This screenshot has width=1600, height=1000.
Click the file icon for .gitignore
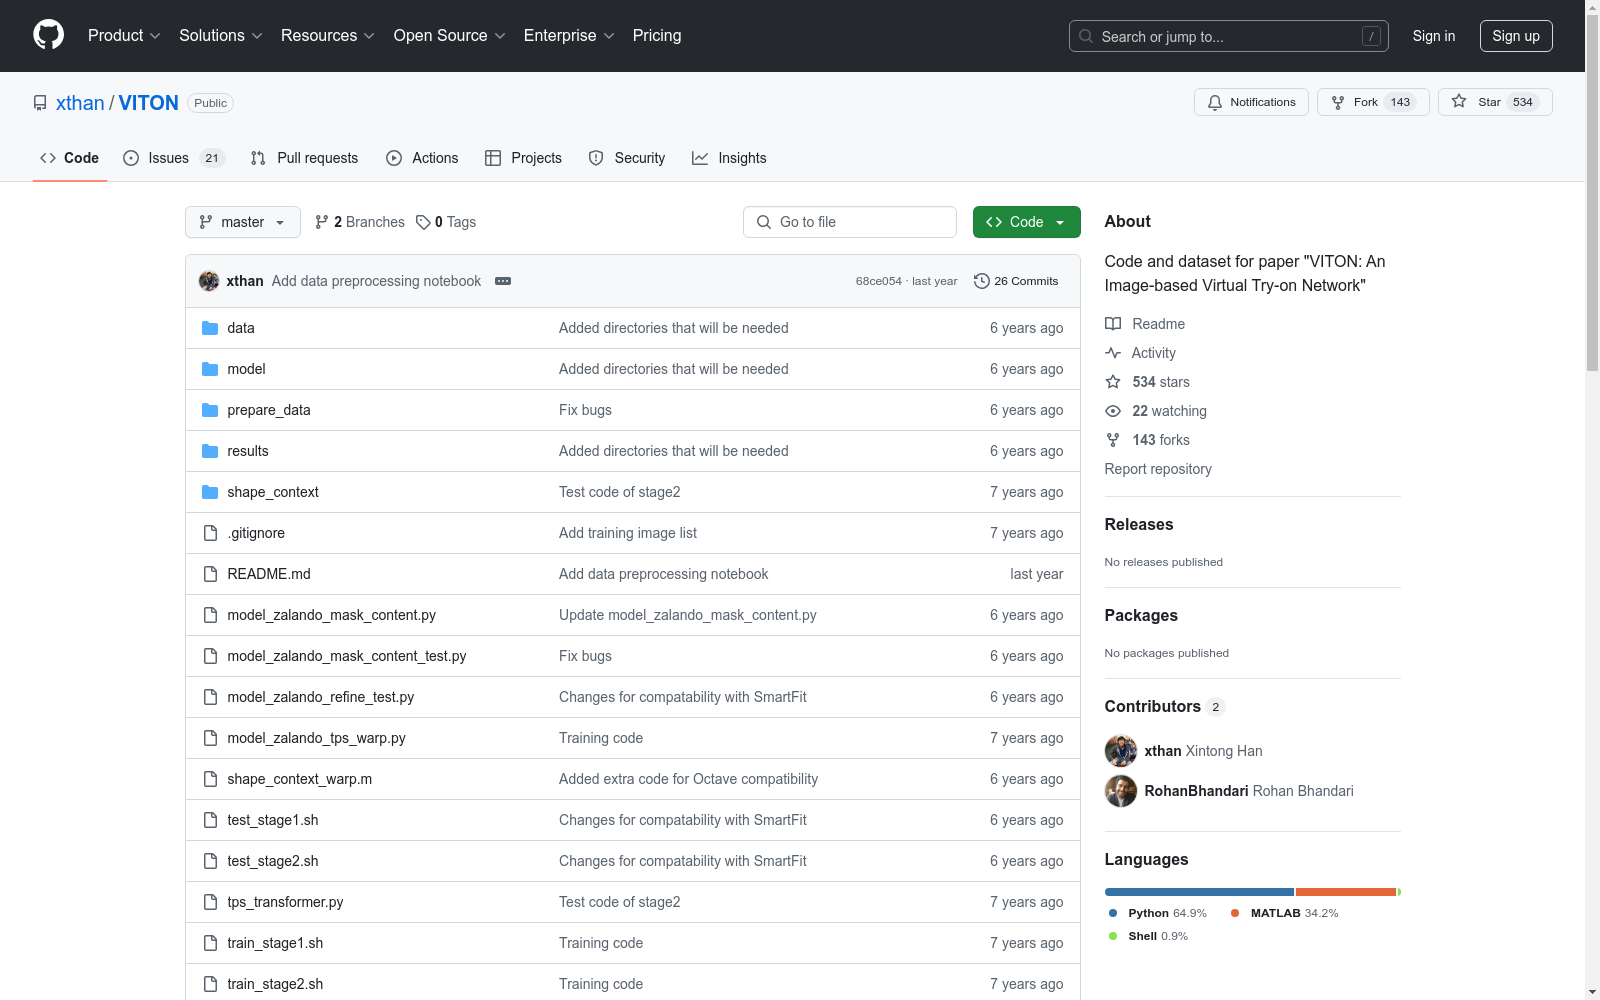210,533
